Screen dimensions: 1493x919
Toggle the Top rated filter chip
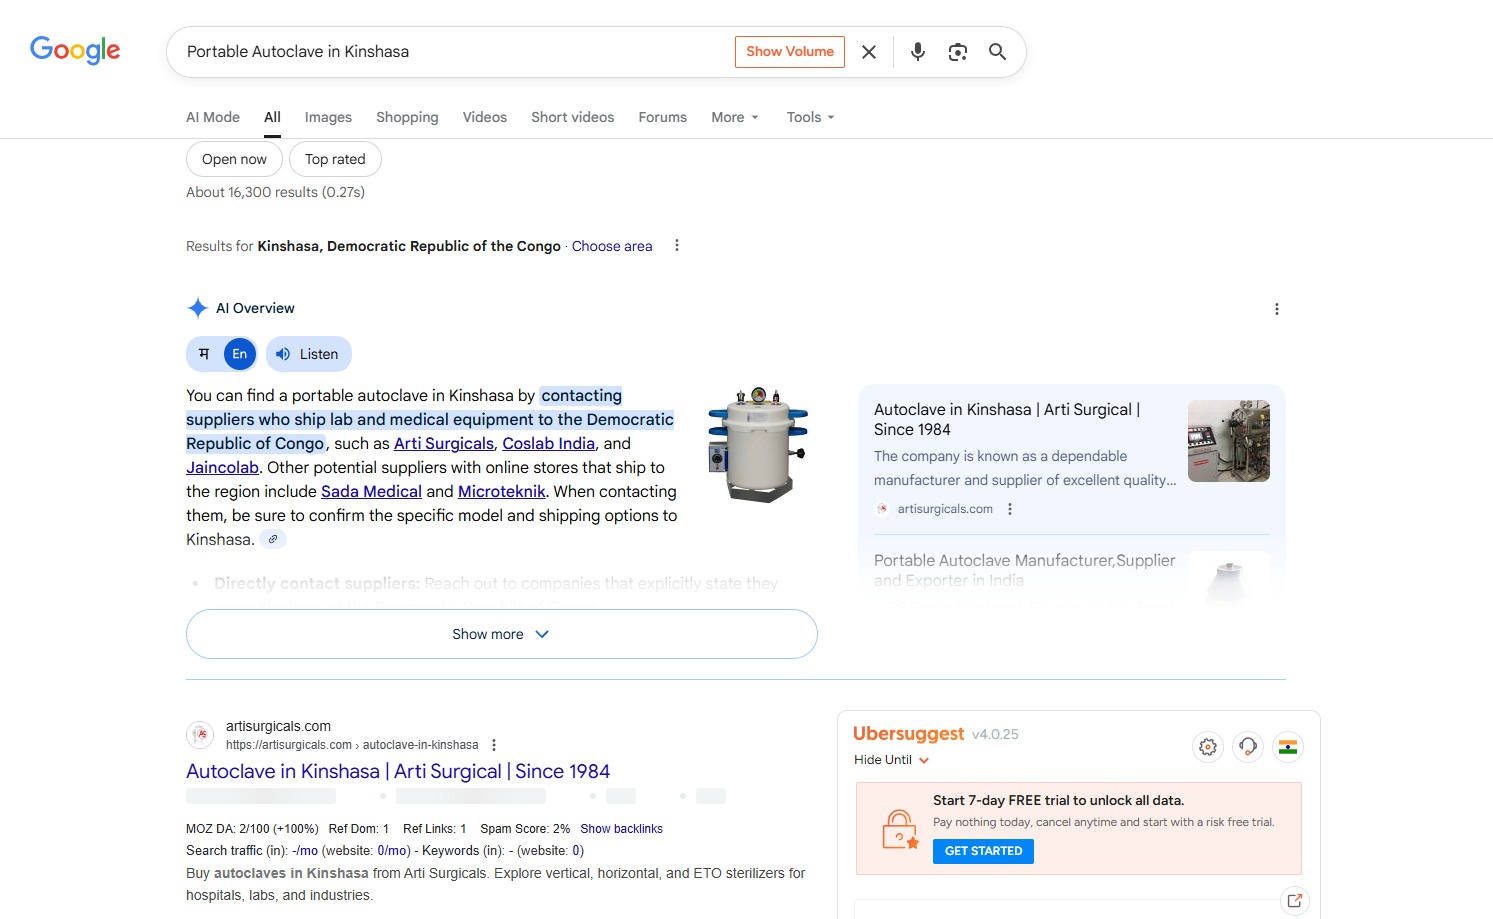[x=335, y=159]
